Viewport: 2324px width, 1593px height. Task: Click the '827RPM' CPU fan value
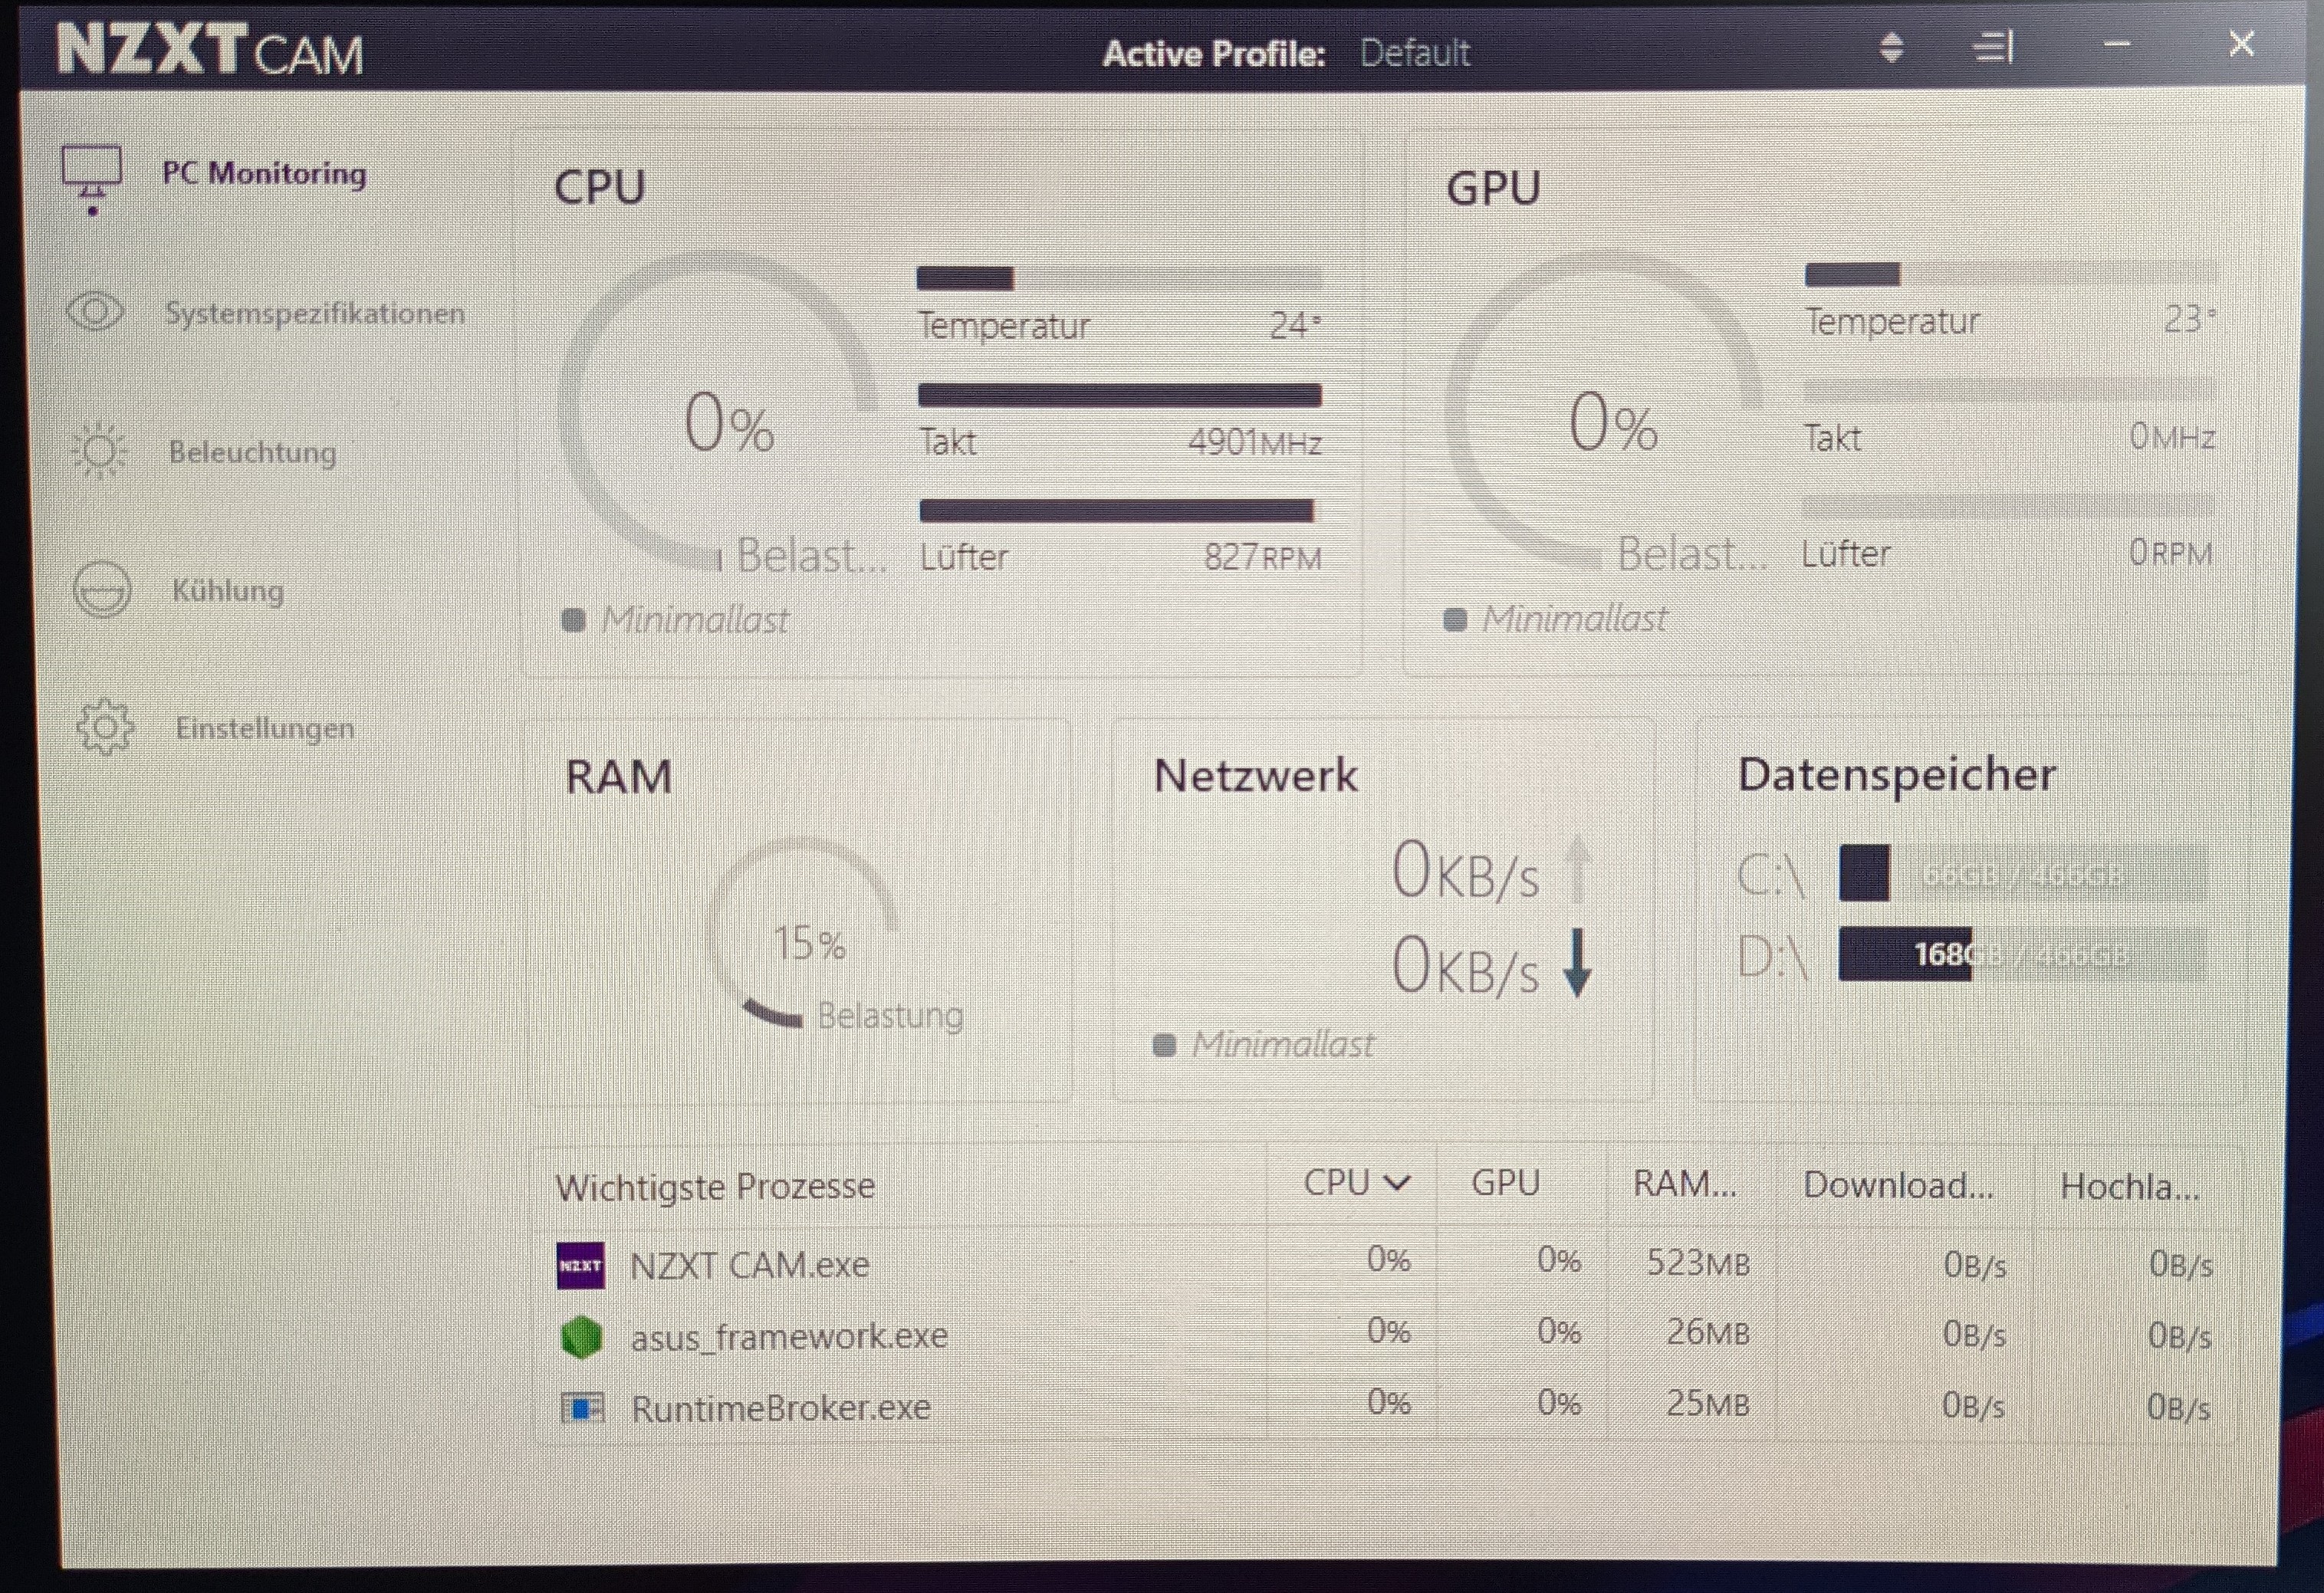[1263, 556]
